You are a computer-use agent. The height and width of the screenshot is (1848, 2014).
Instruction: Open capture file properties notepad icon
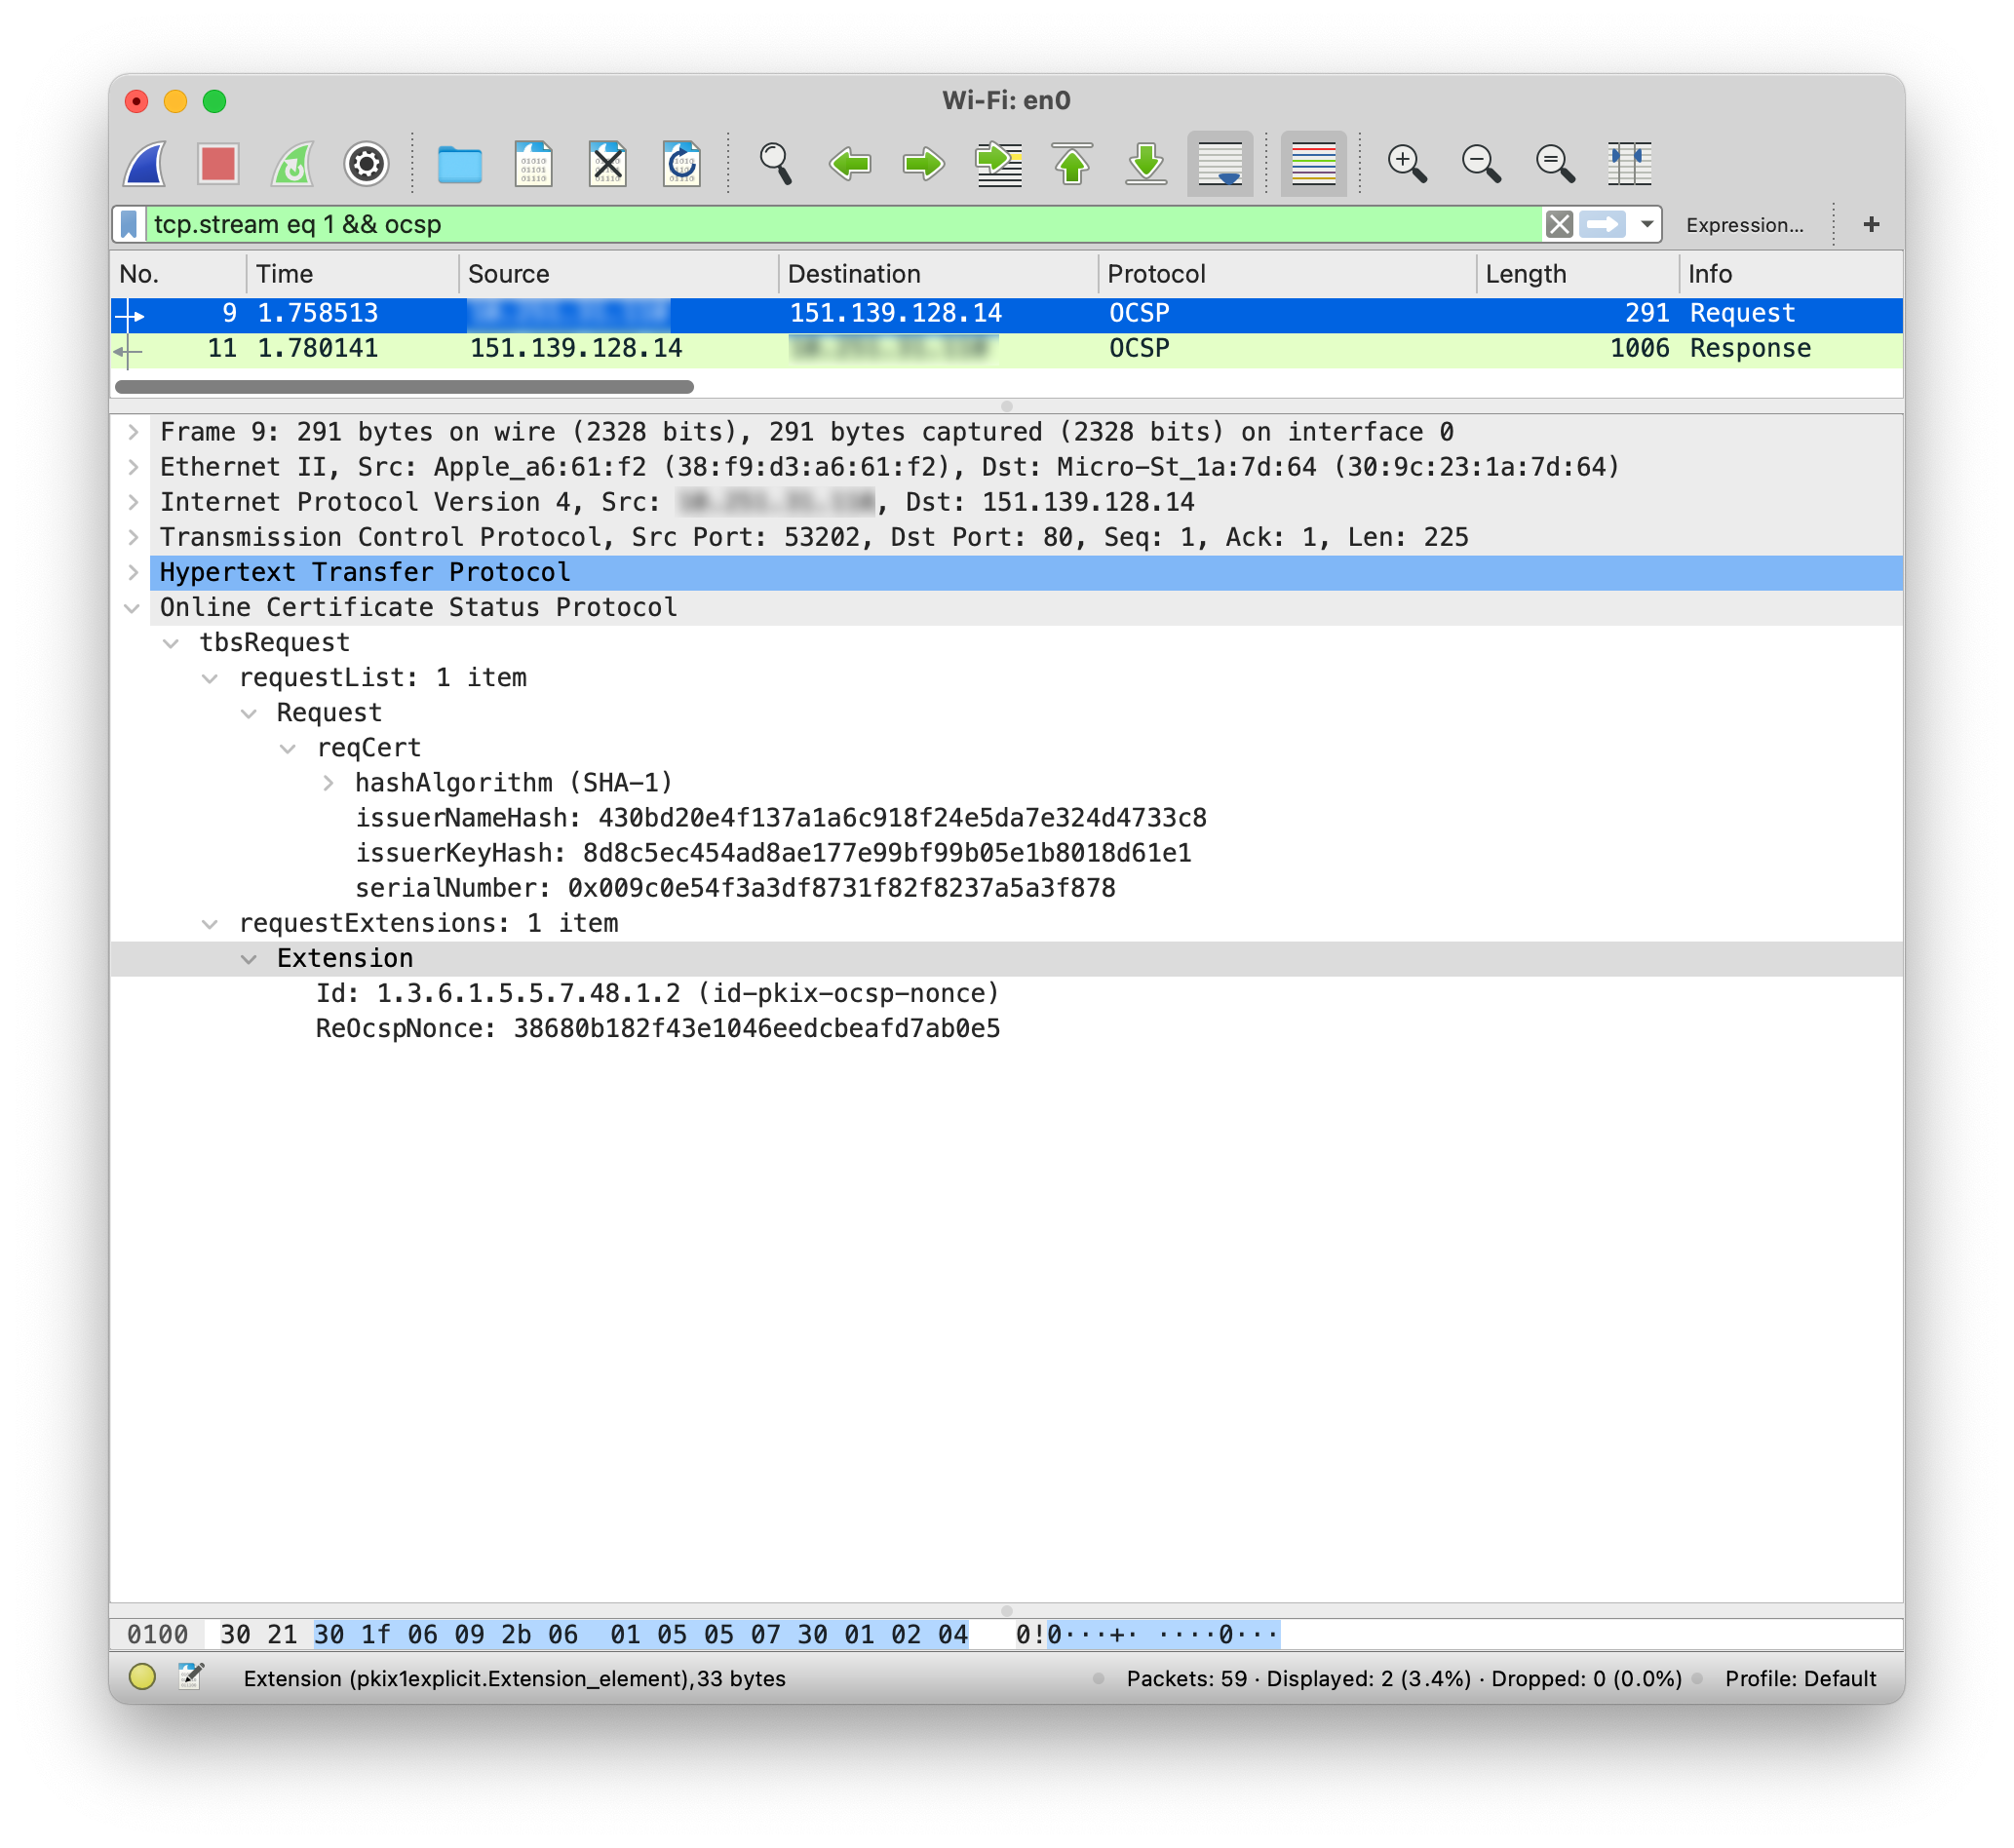pos(190,1677)
